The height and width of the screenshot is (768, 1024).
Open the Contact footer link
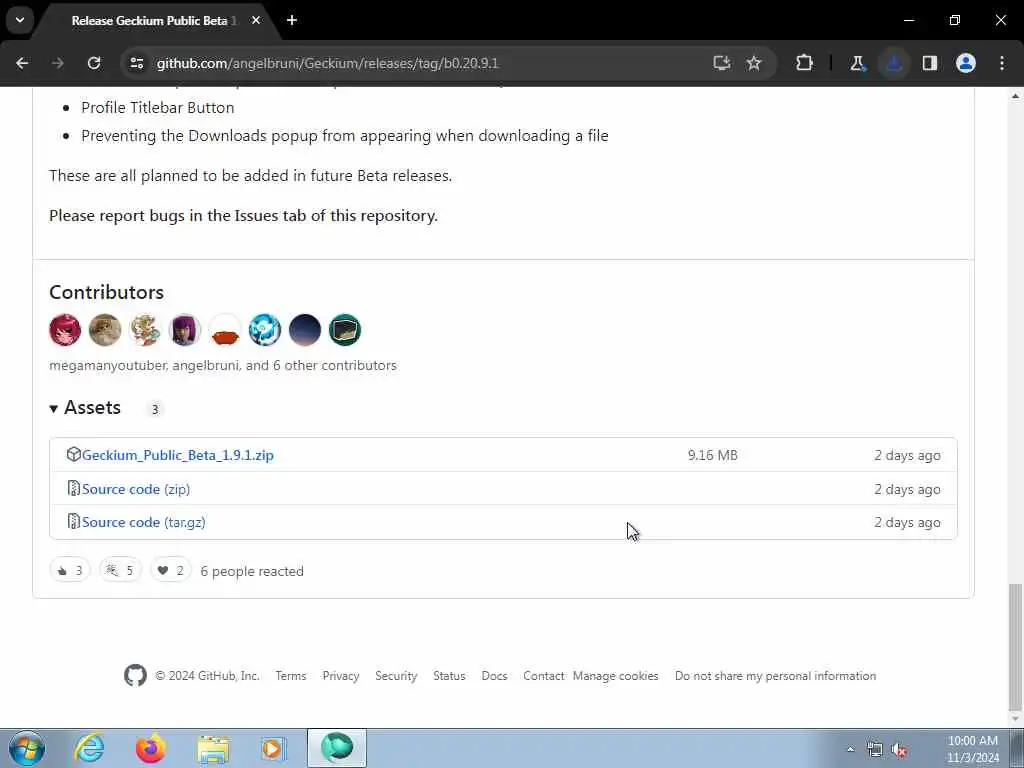tap(543, 676)
